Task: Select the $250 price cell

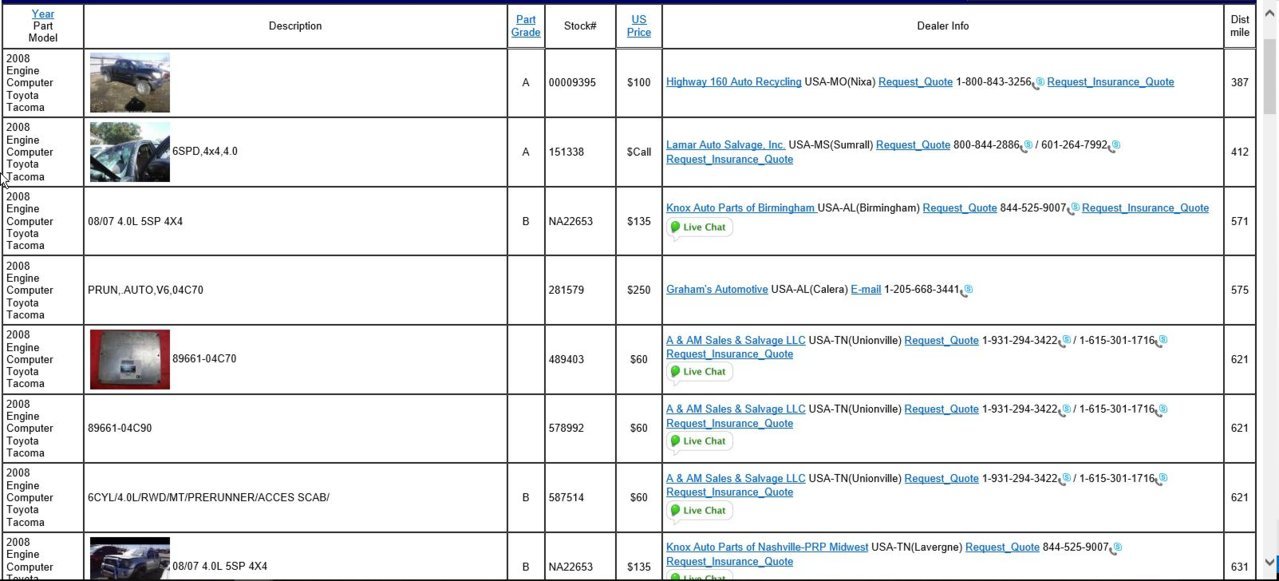Action: pos(639,290)
